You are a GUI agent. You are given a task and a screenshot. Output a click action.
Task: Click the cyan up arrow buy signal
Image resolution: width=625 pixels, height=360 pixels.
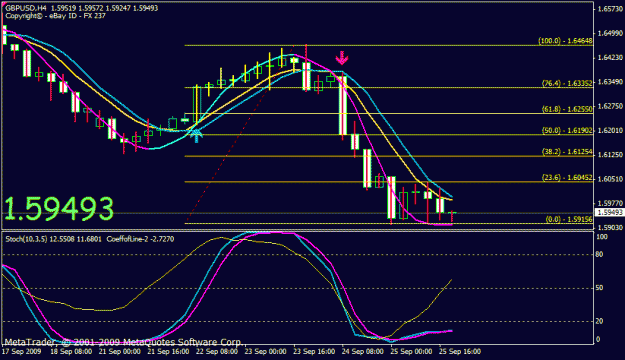pyautogui.click(x=196, y=136)
